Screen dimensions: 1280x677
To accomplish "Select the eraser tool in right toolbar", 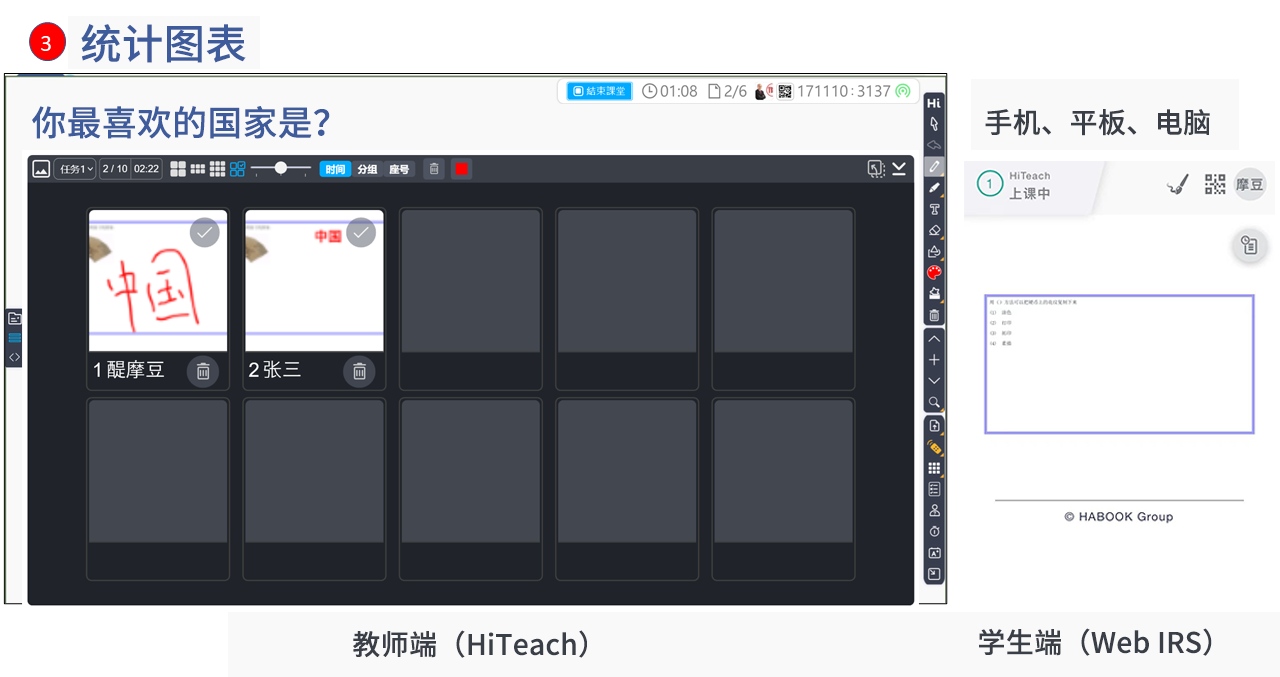I will pyautogui.click(x=934, y=230).
